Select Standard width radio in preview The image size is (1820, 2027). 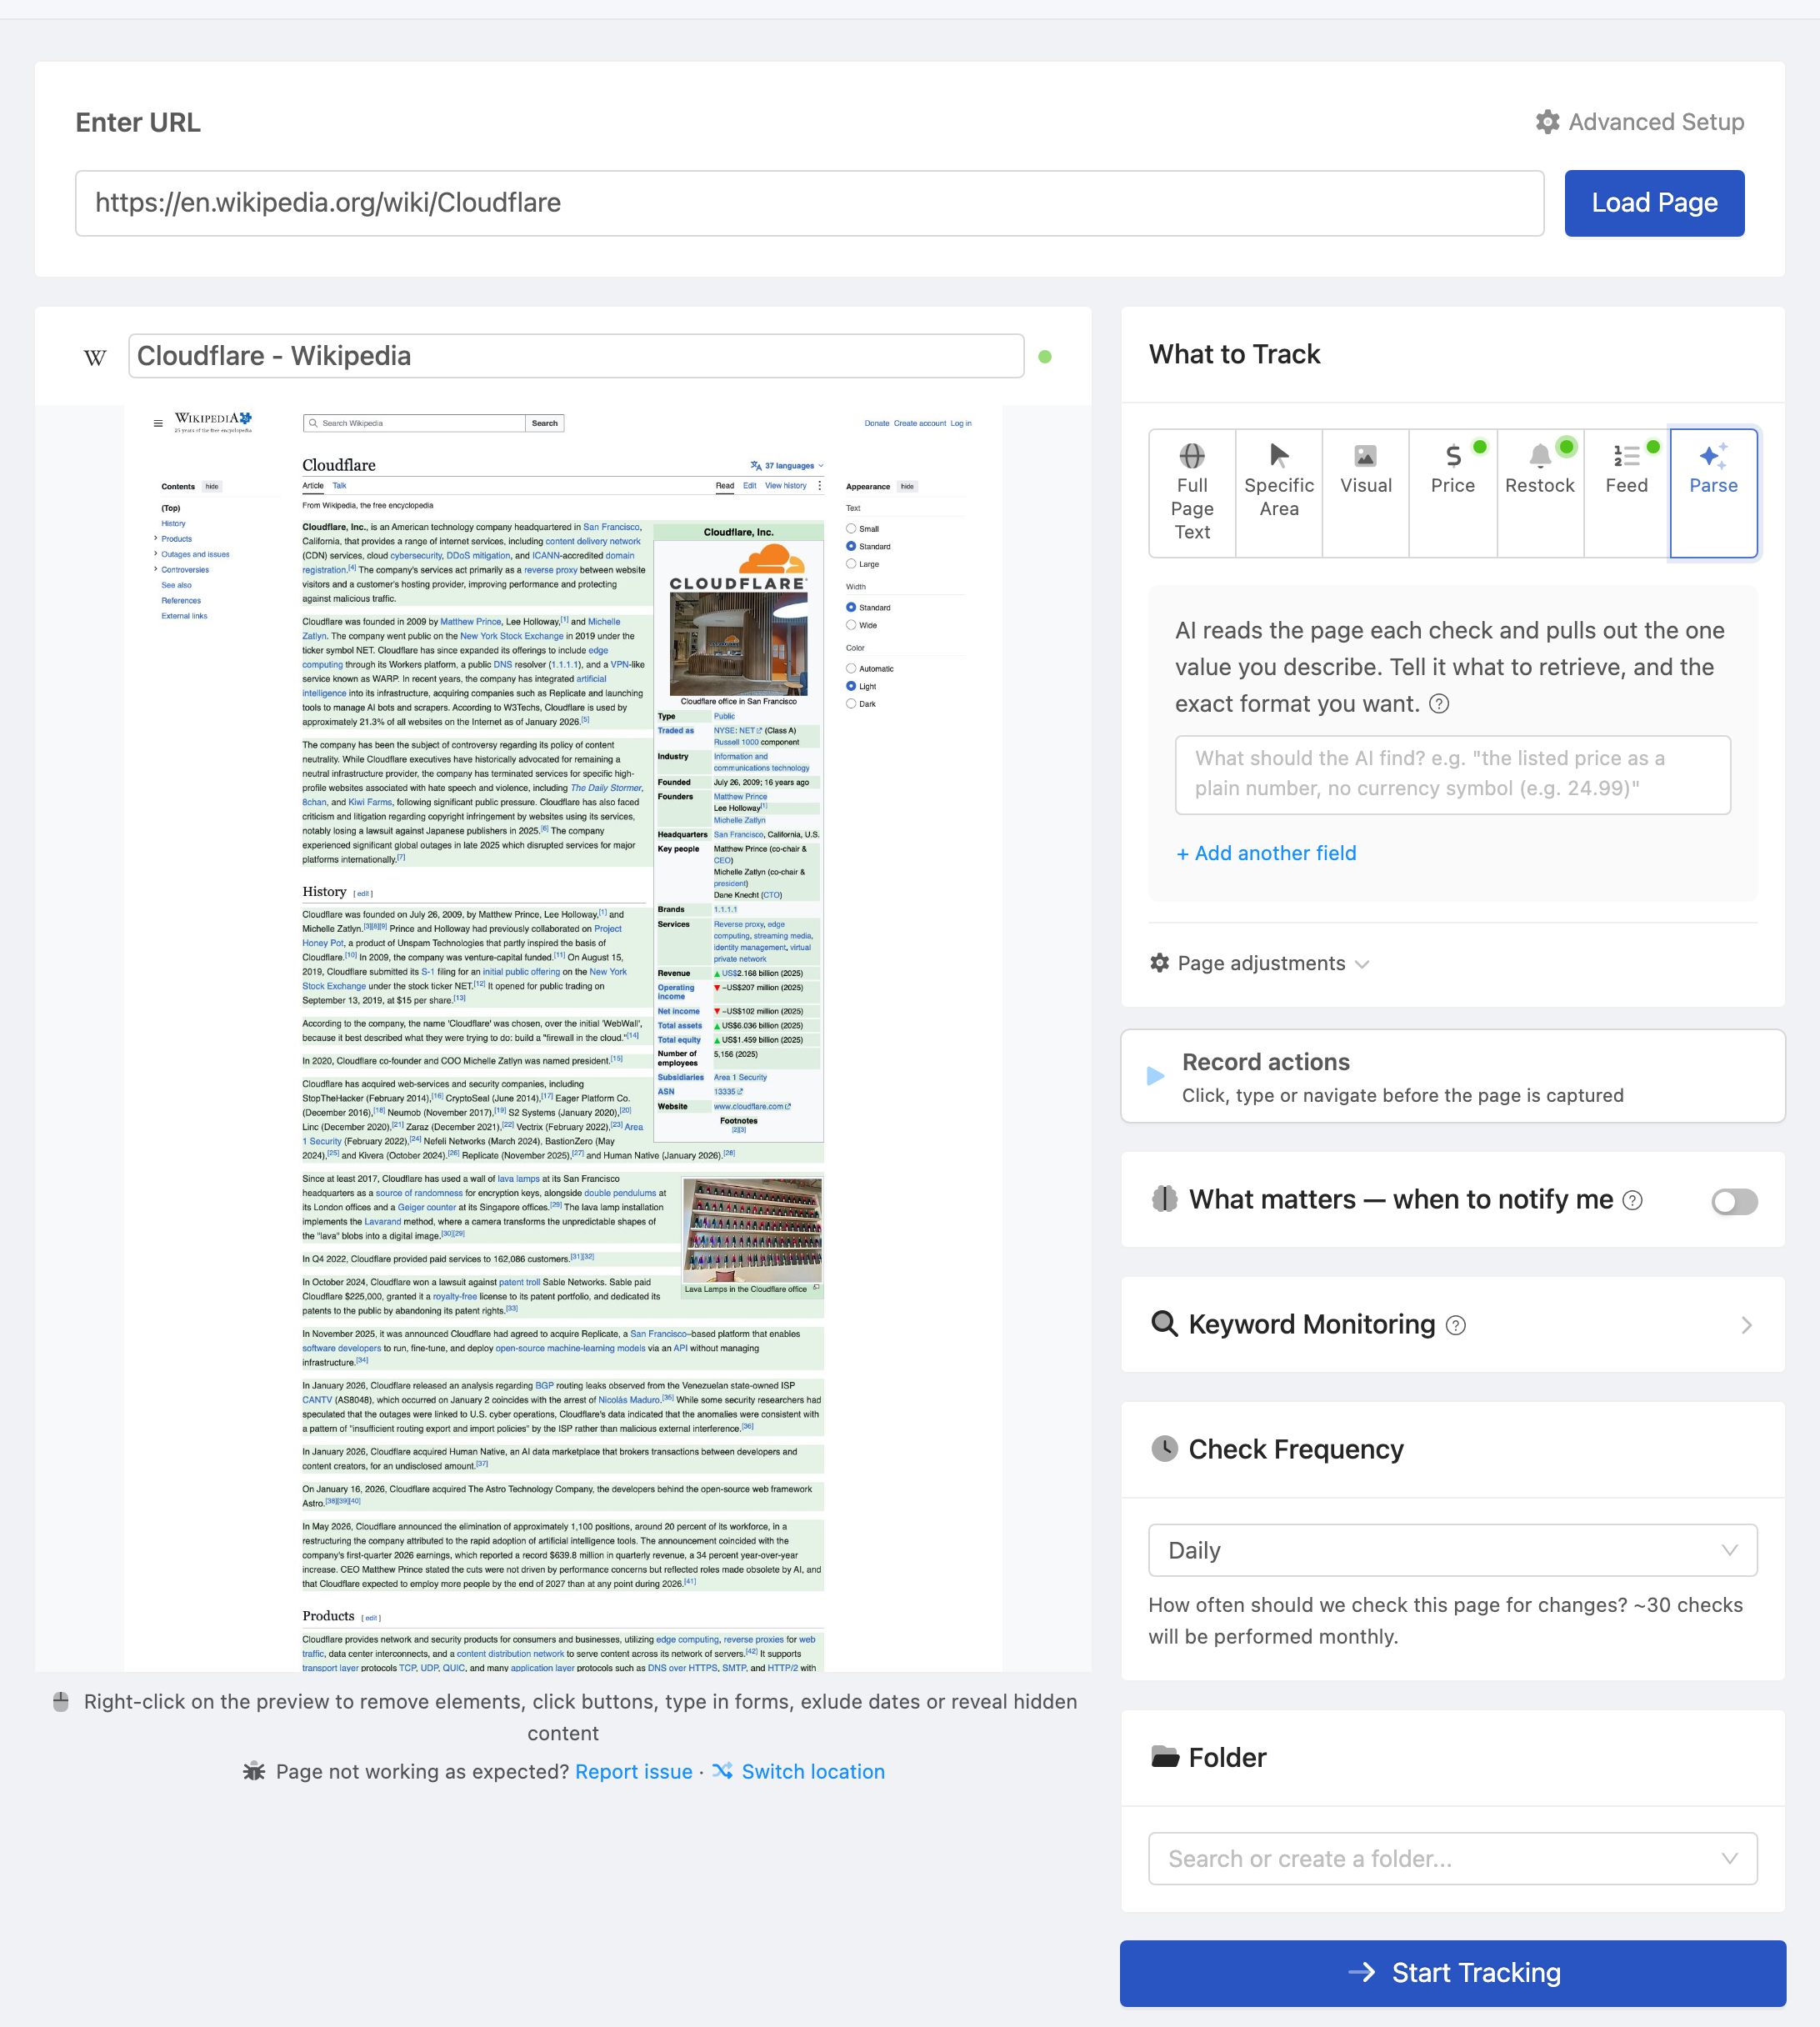[x=851, y=607]
